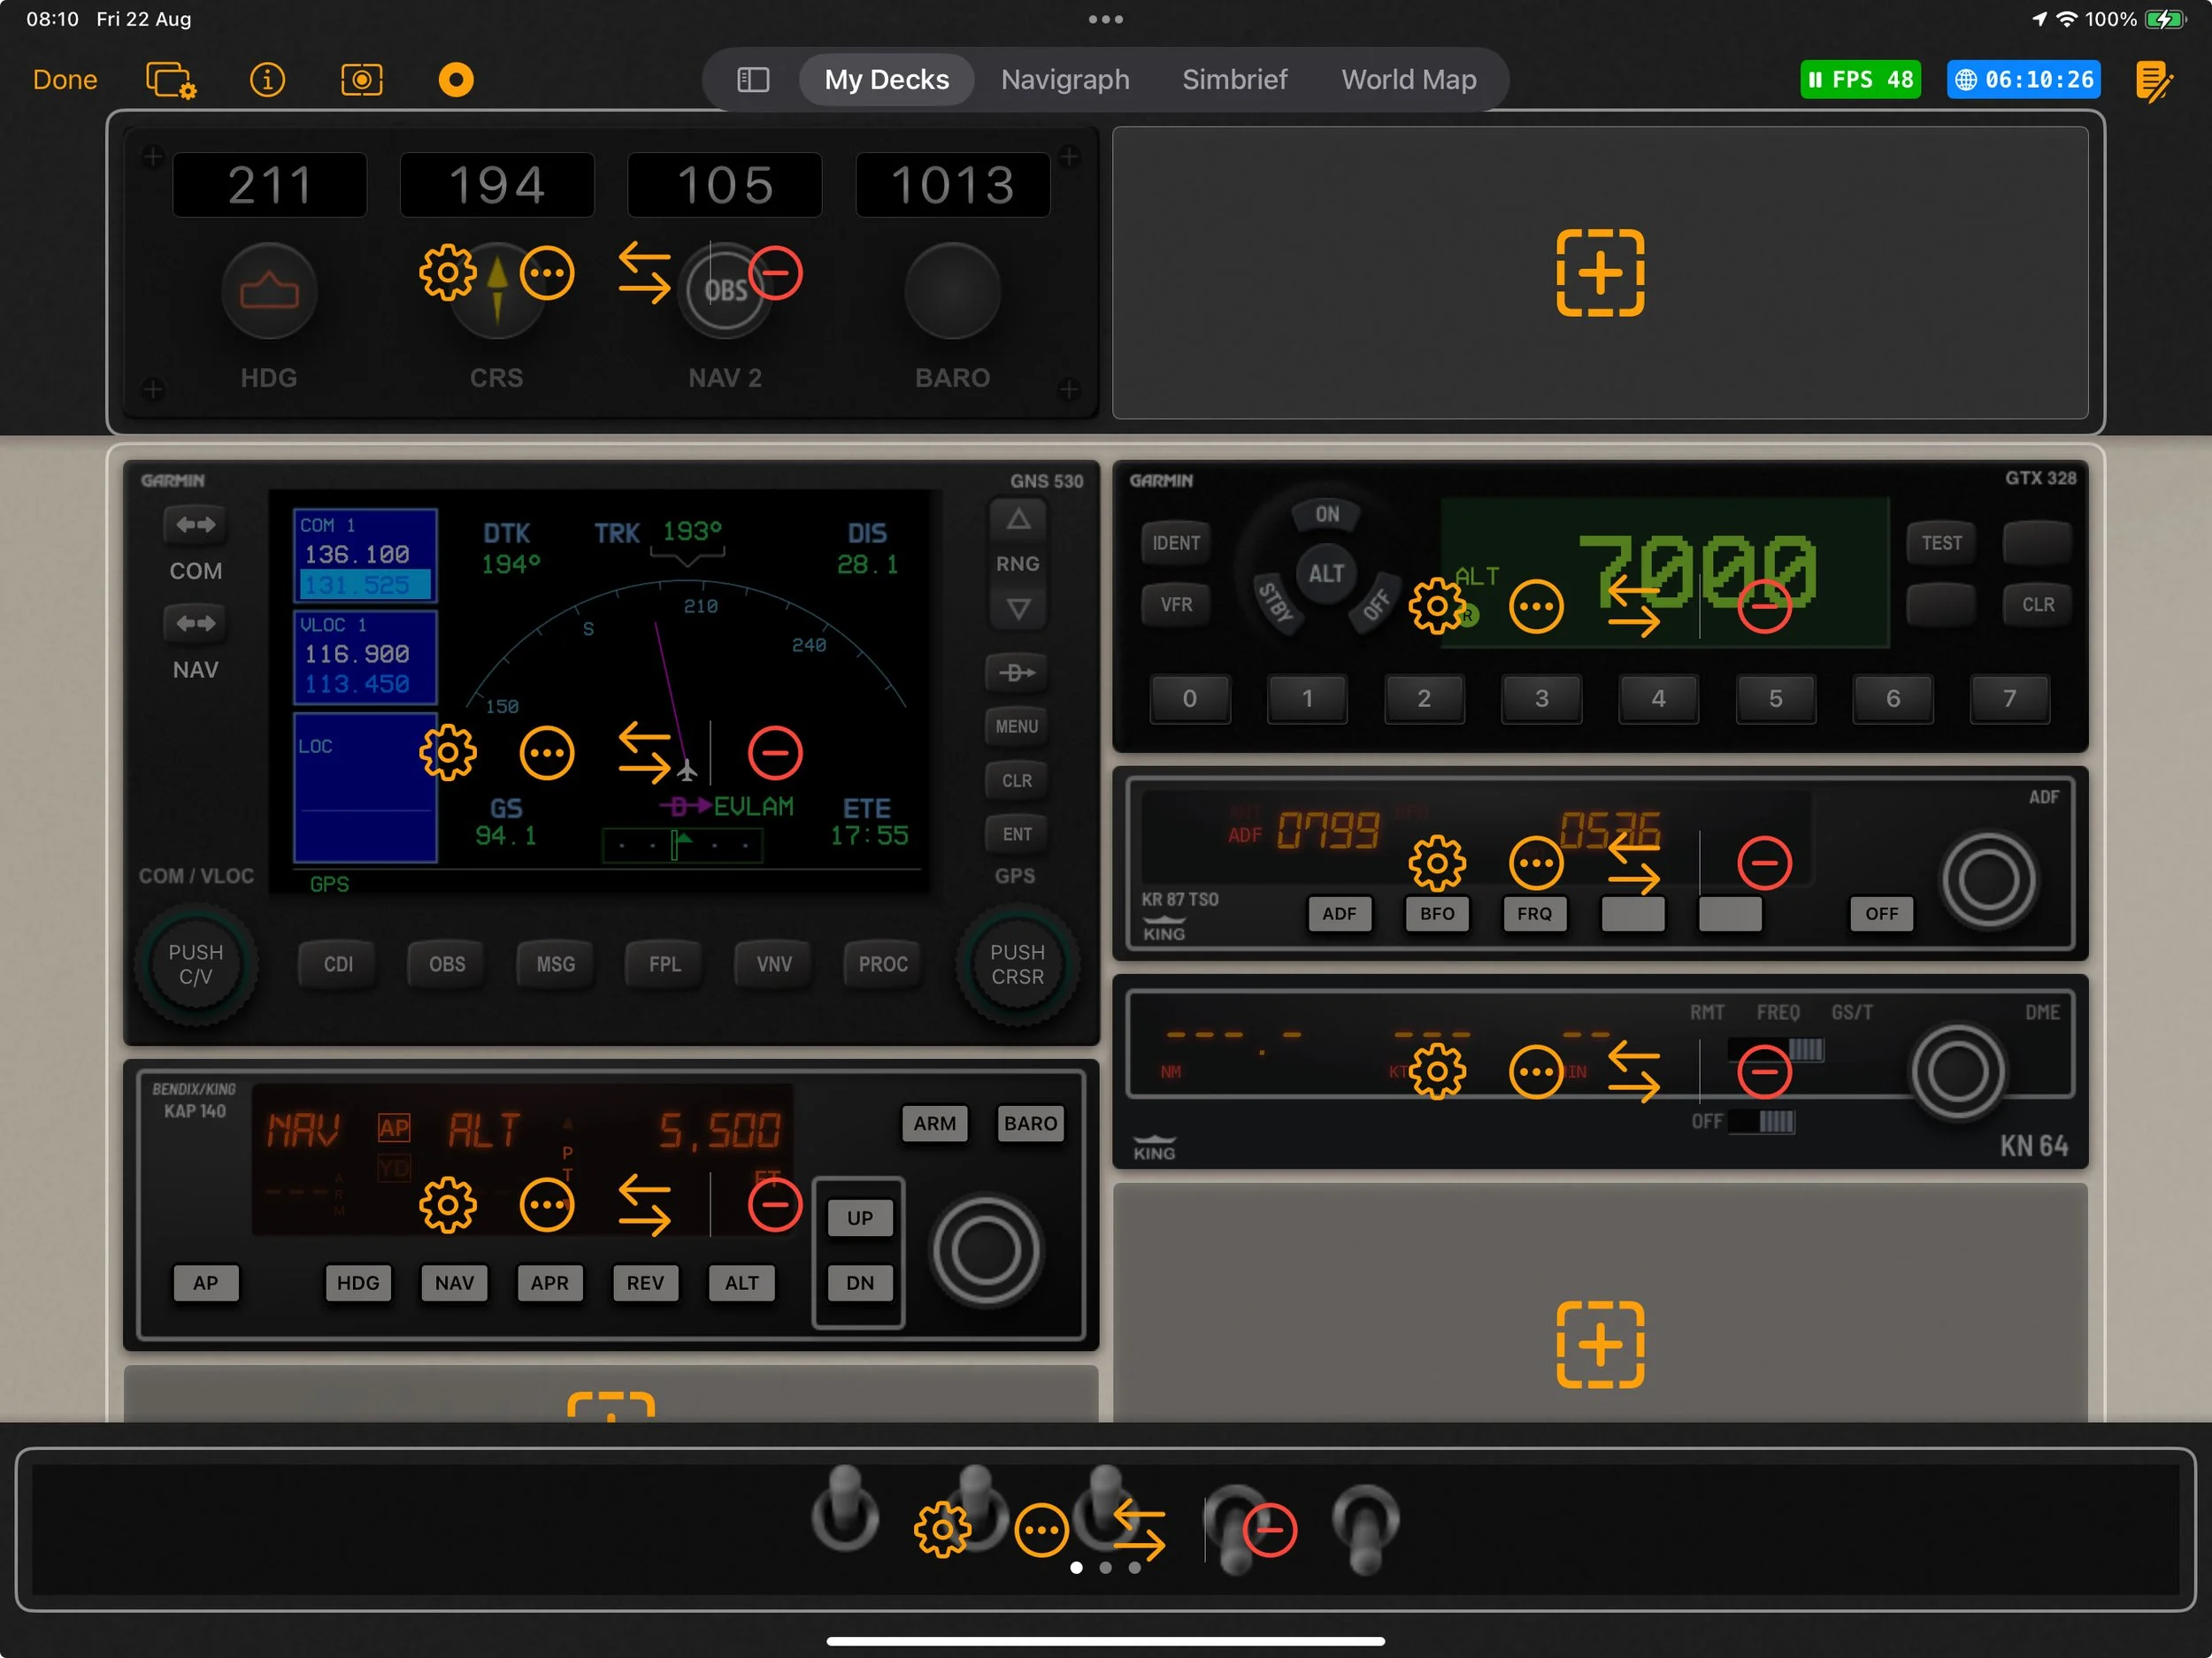Open more options on the KR 87 ADF panel
Image resolution: width=2212 pixels, height=1658 pixels.
tap(1535, 863)
